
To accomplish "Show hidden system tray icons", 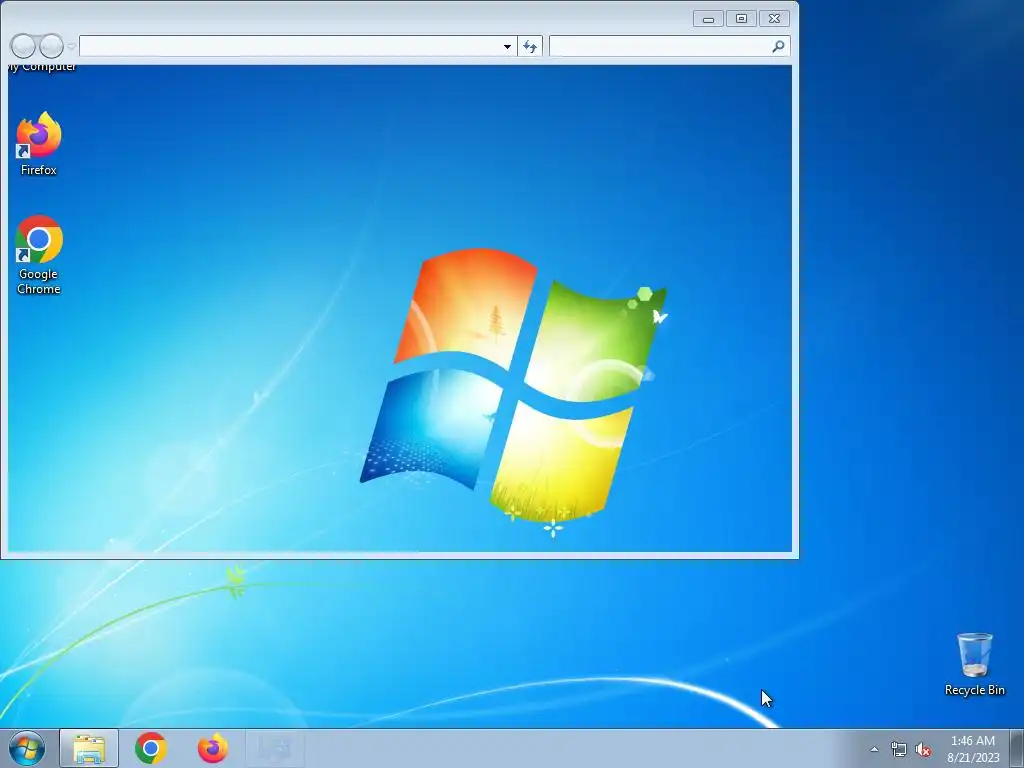I will tap(874, 749).
